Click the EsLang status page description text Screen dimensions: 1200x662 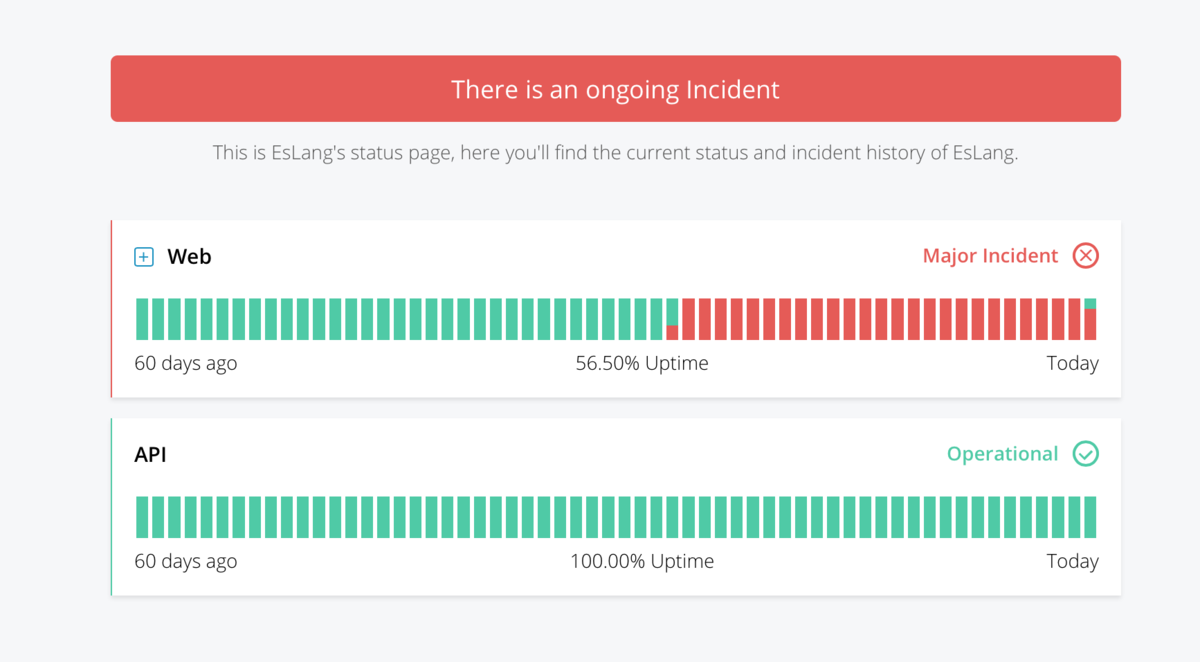click(x=615, y=154)
